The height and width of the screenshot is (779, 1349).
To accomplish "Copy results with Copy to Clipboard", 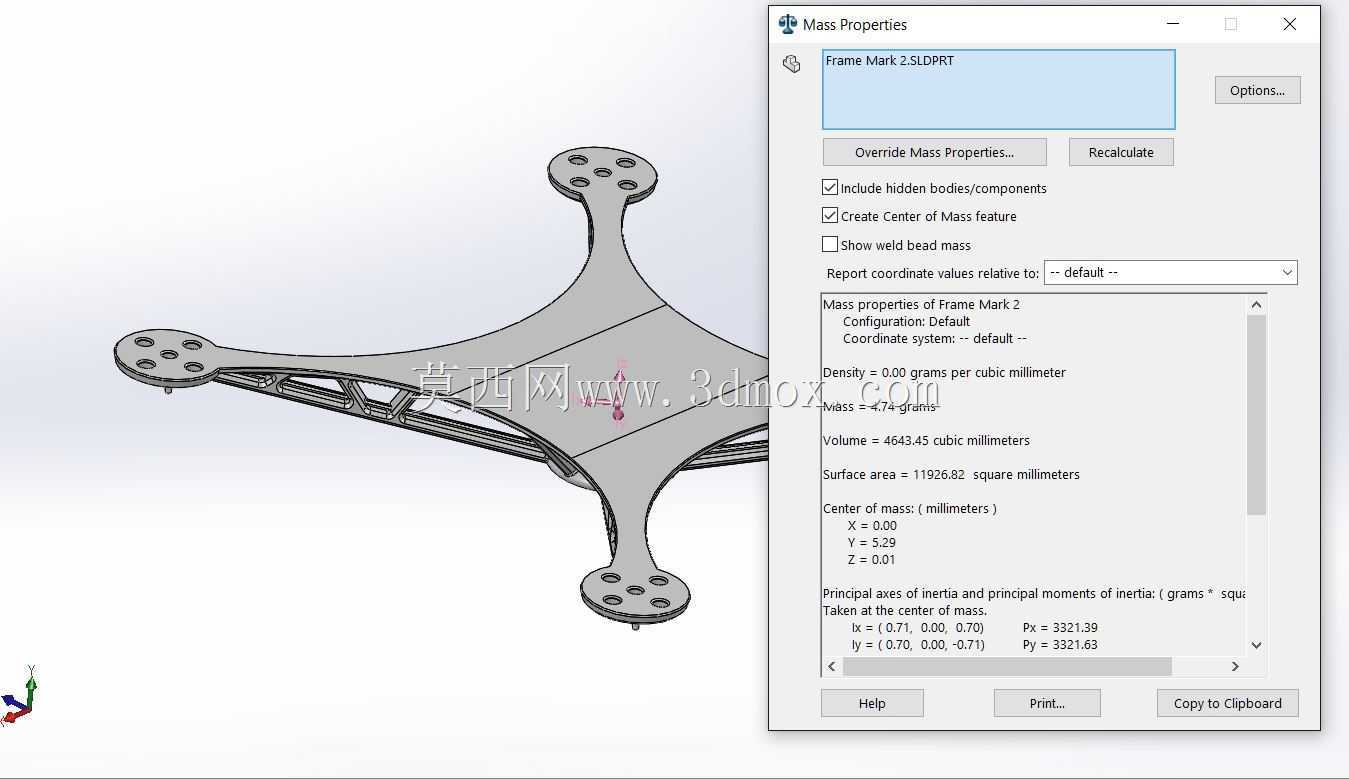I will 1227,703.
